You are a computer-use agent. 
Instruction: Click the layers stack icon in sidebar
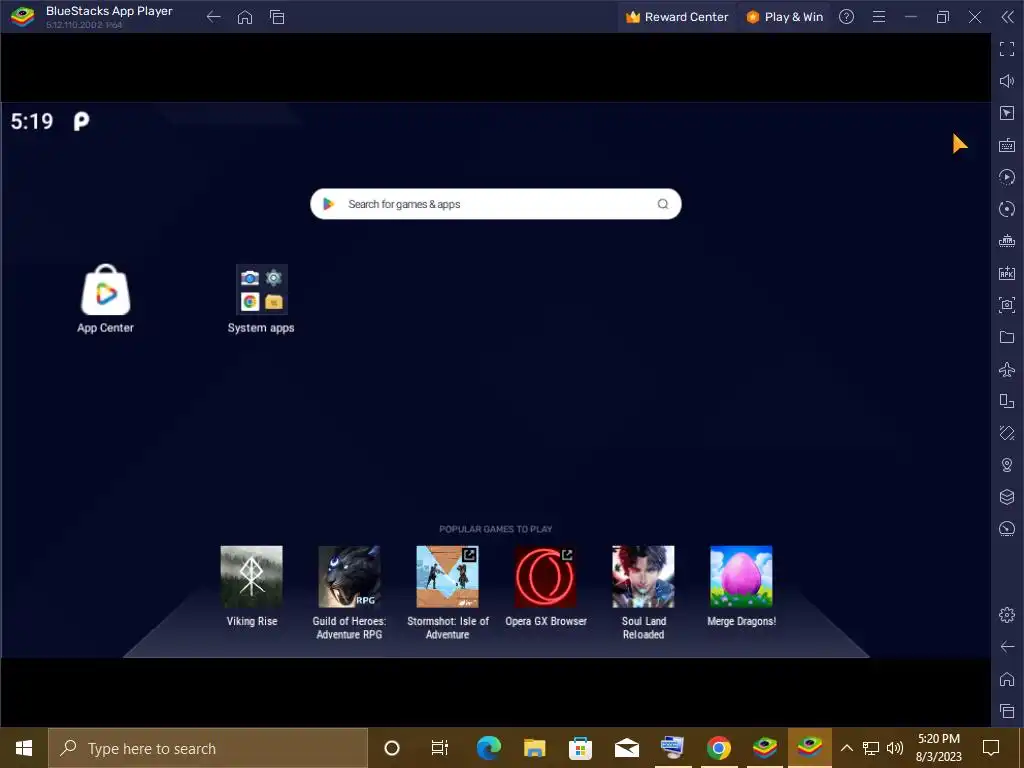(x=1007, y=497)
